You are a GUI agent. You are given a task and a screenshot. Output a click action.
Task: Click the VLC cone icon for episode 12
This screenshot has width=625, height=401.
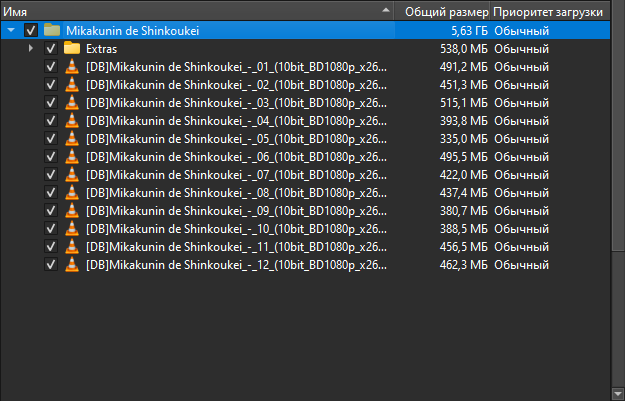72,265
